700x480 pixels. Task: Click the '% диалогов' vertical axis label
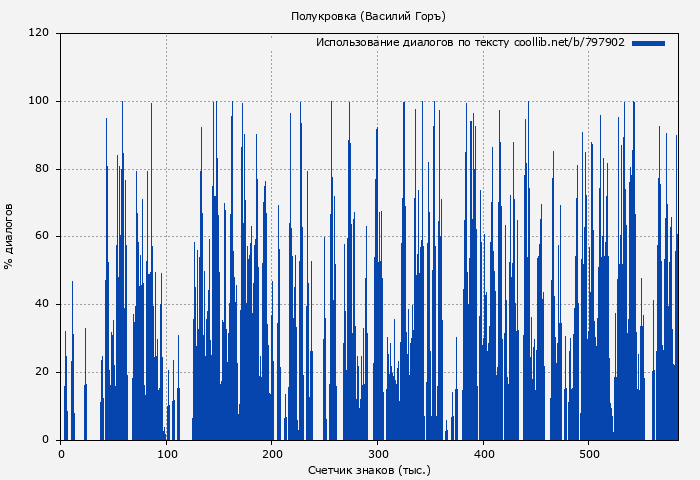9,236
